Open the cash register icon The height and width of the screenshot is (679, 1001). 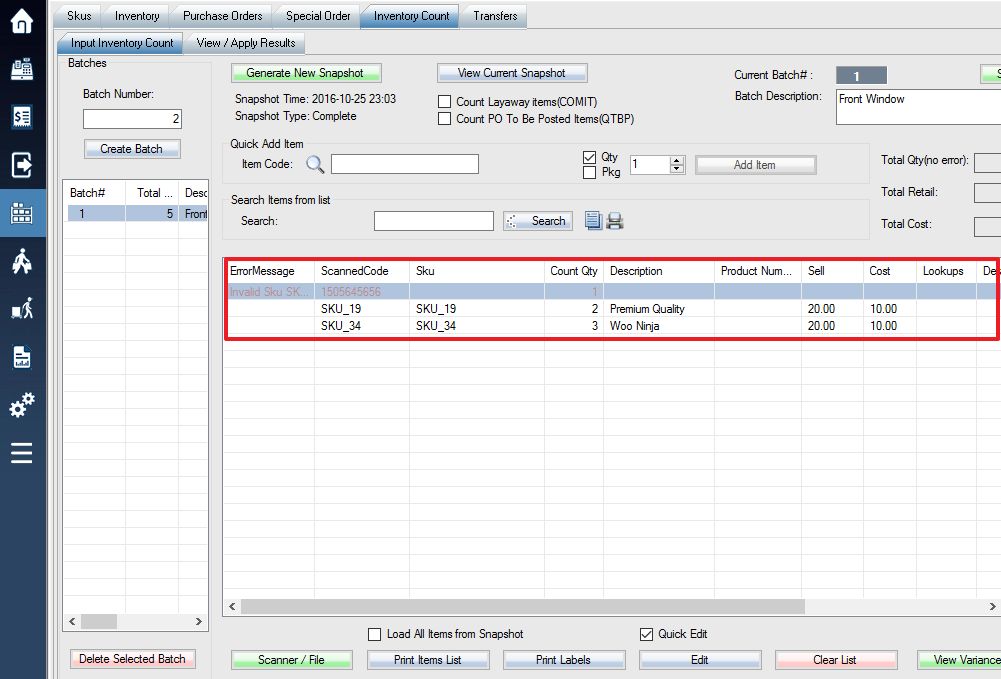point(22,69)
